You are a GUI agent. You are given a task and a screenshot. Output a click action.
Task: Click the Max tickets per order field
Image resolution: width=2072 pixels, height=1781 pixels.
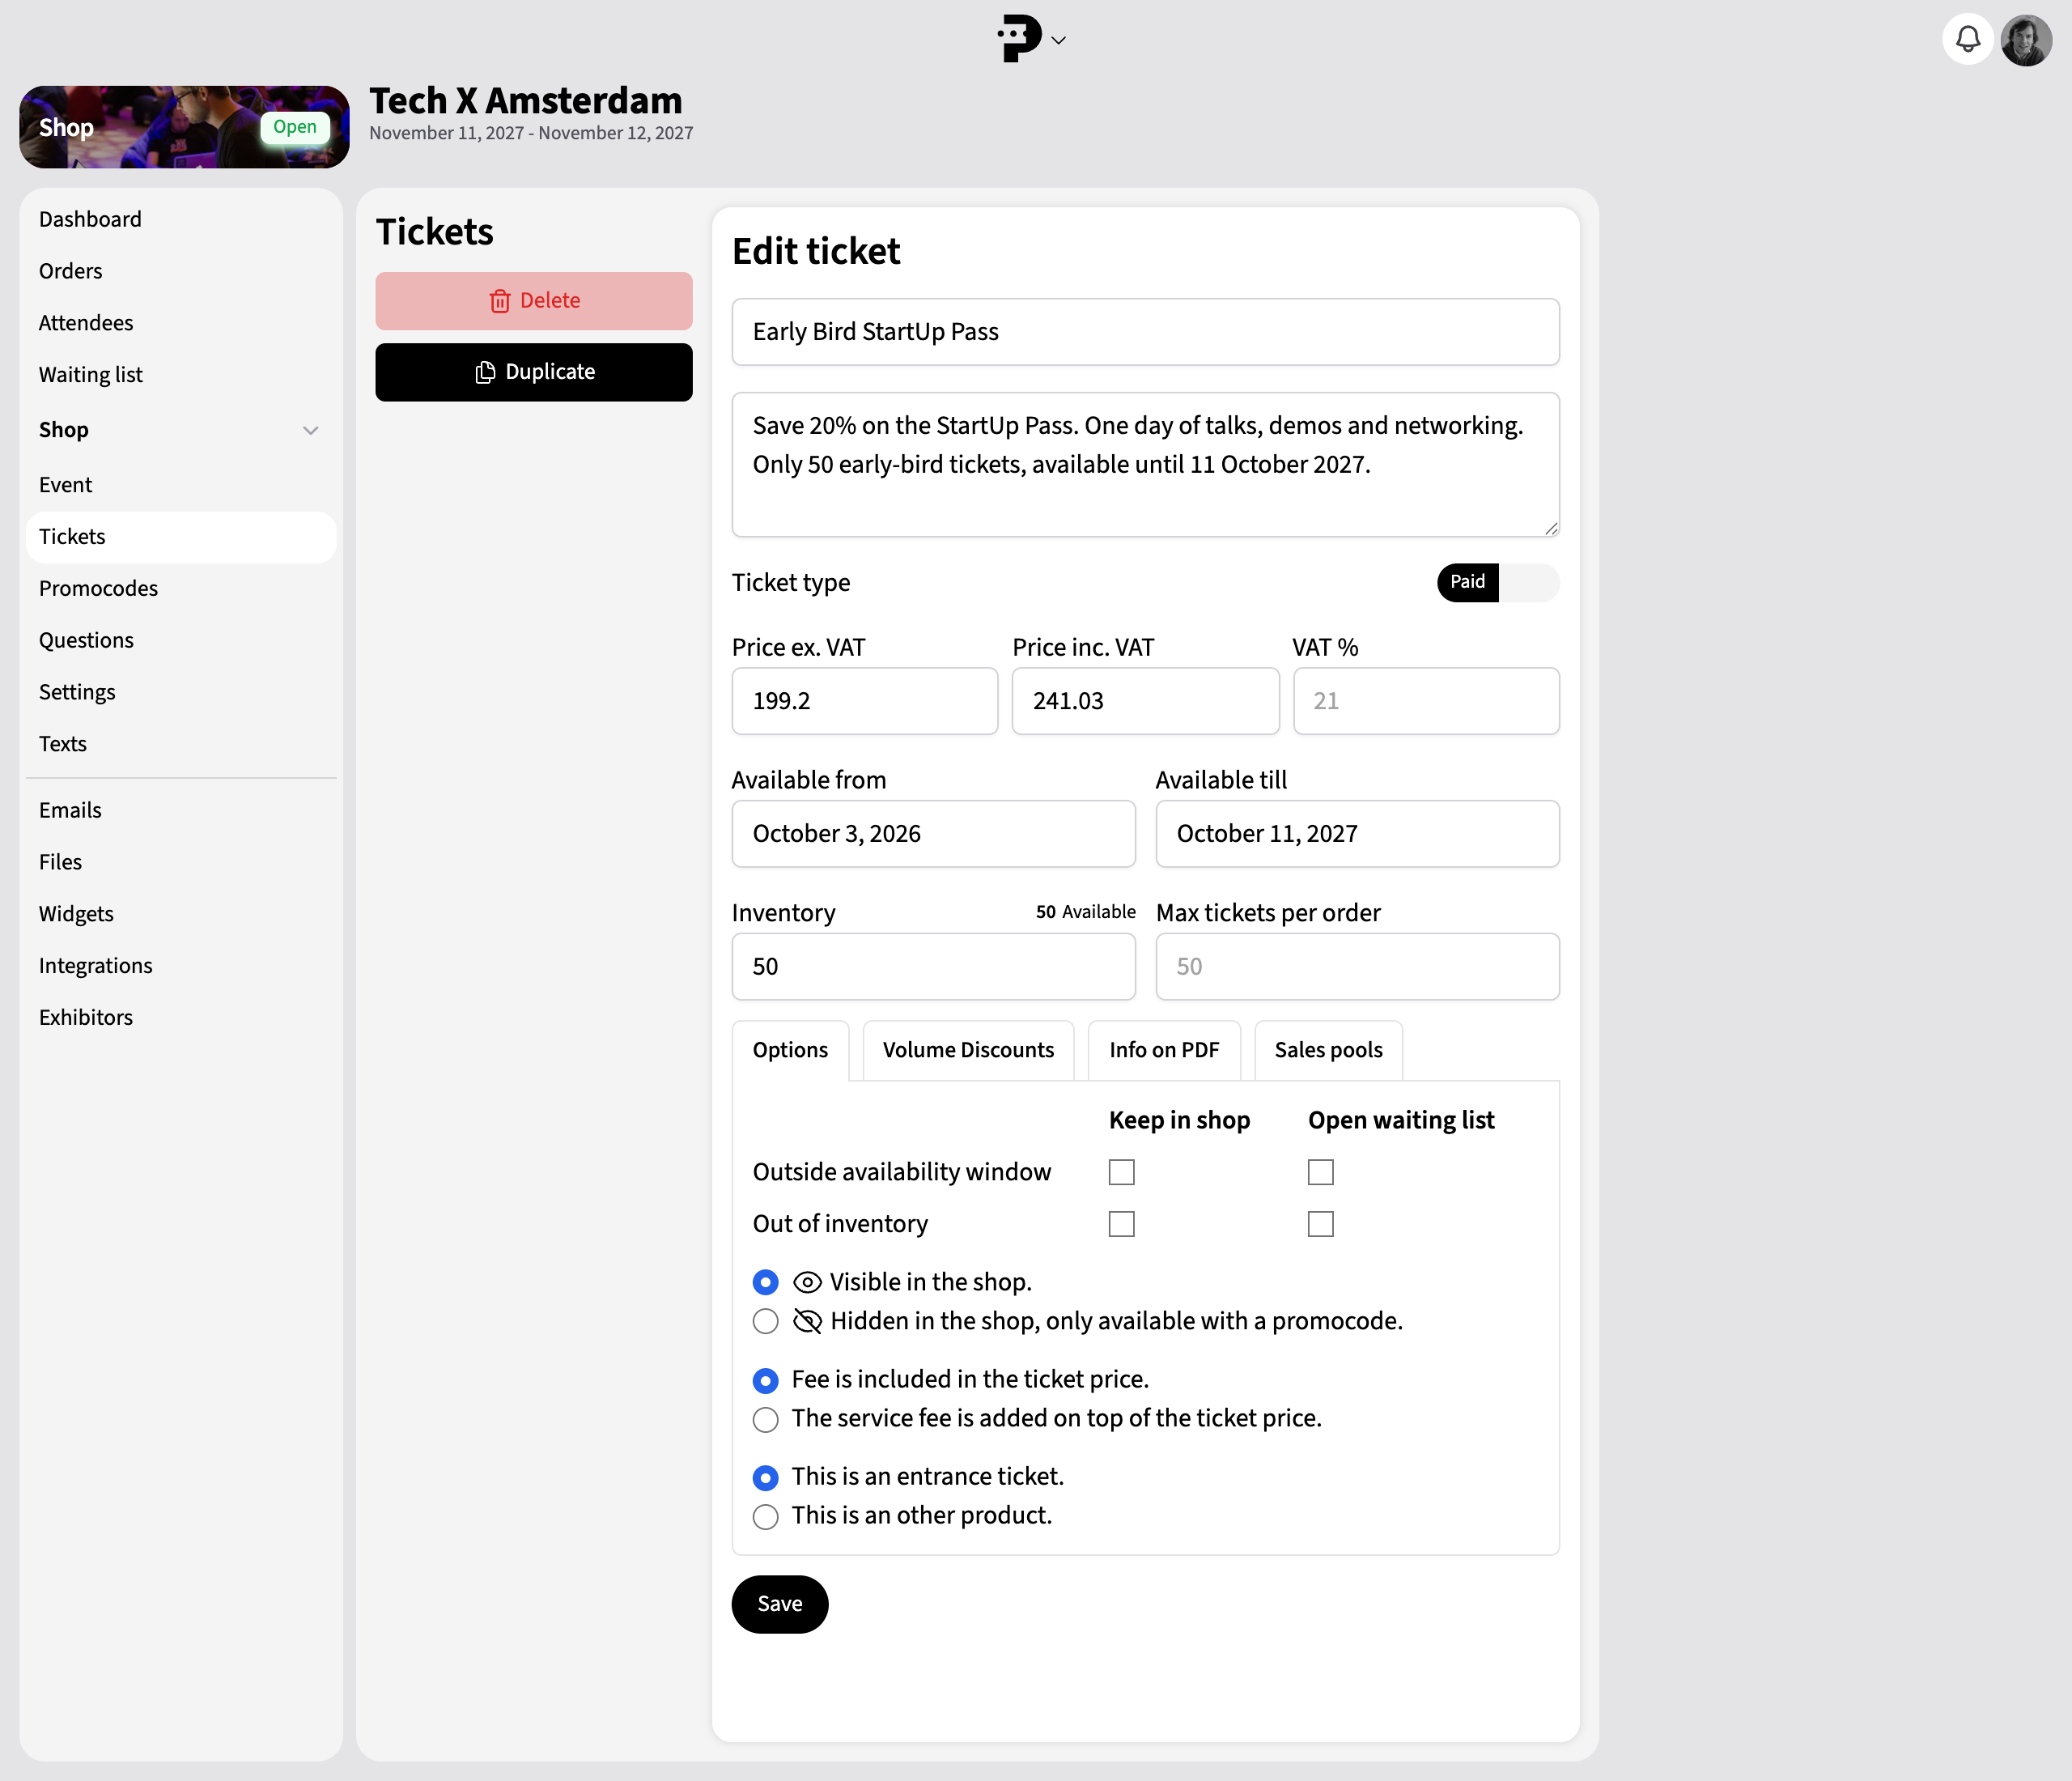1357,967
